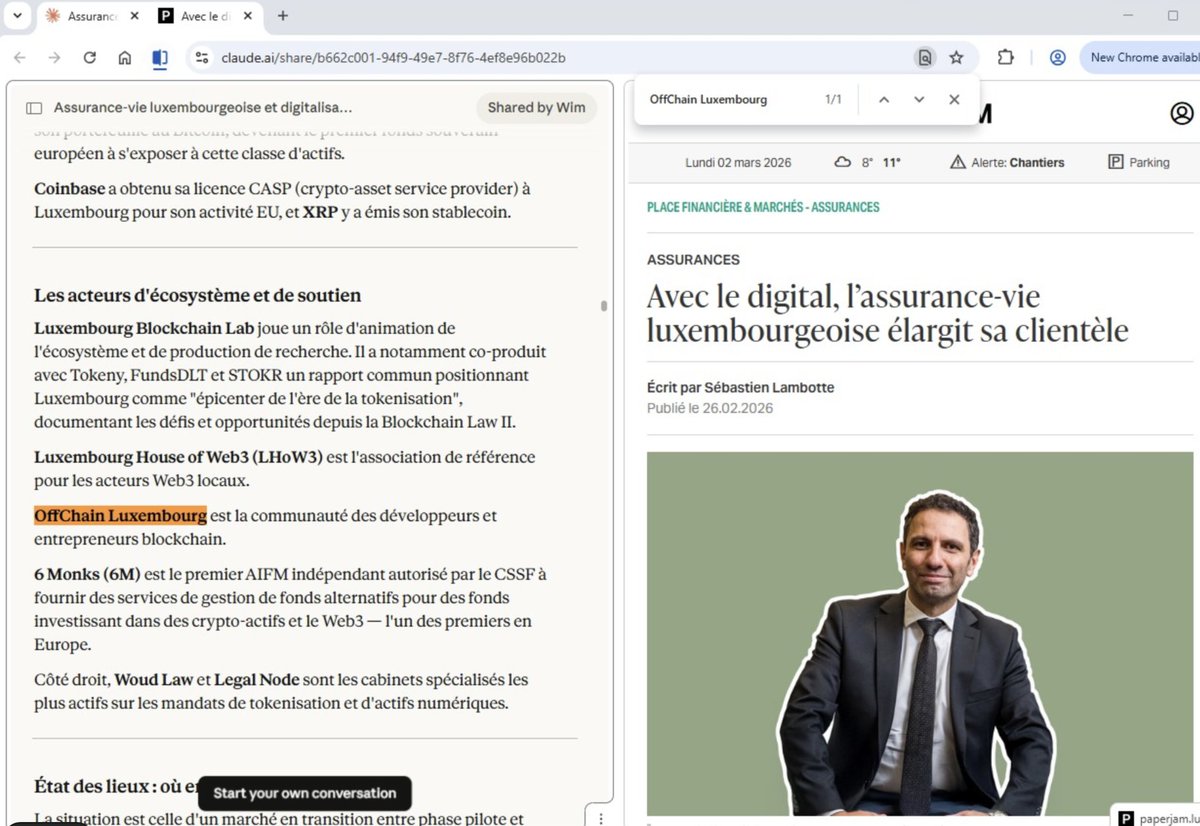This screenshot has height=826, width=1200.
Task: Toggle the Claude sidebar panel icon
Action: [x=34, y=108]
